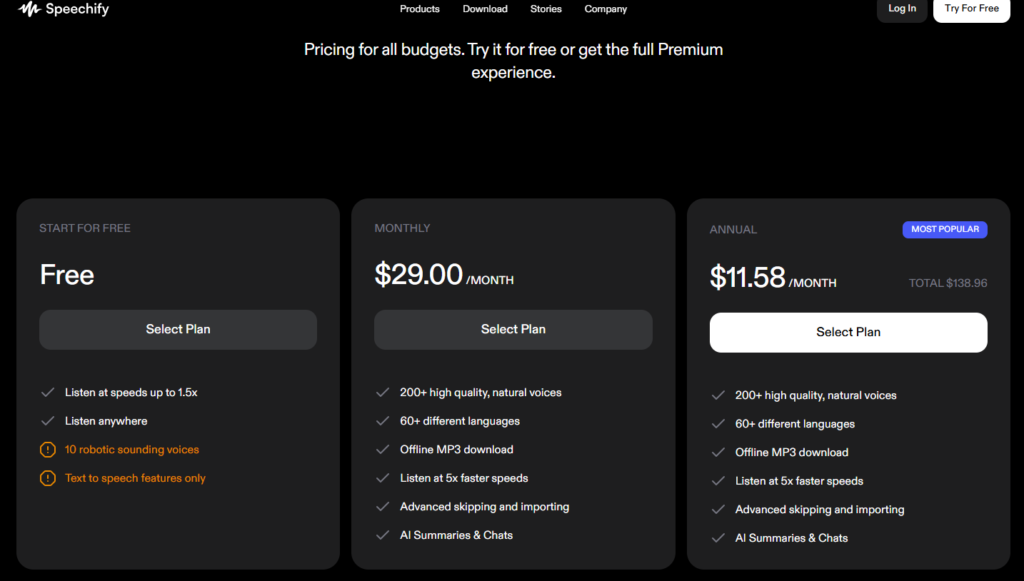The image size is (1024, 581).
Task: Select the Annual $11.58 plan
Action: point(848,332)
